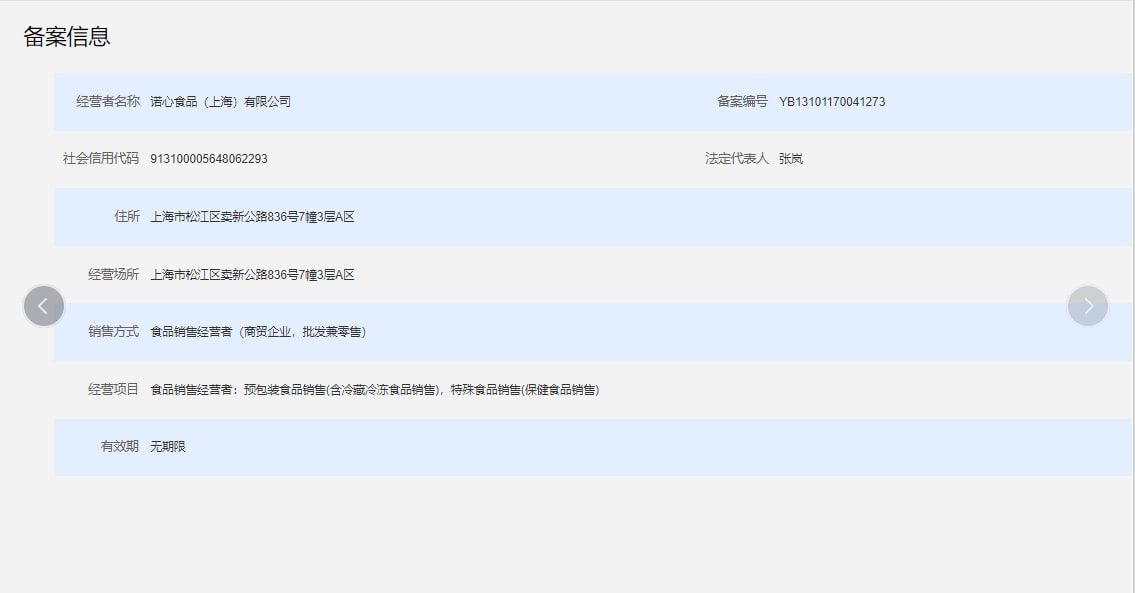Click the previous slide left arrow
This screenshot has height=593, width=1135.
[44, 306]
